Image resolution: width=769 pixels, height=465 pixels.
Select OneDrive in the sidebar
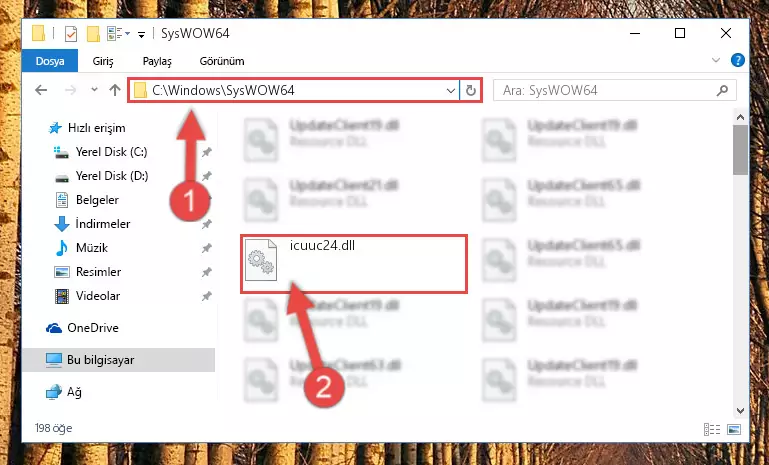coord(93,328)
